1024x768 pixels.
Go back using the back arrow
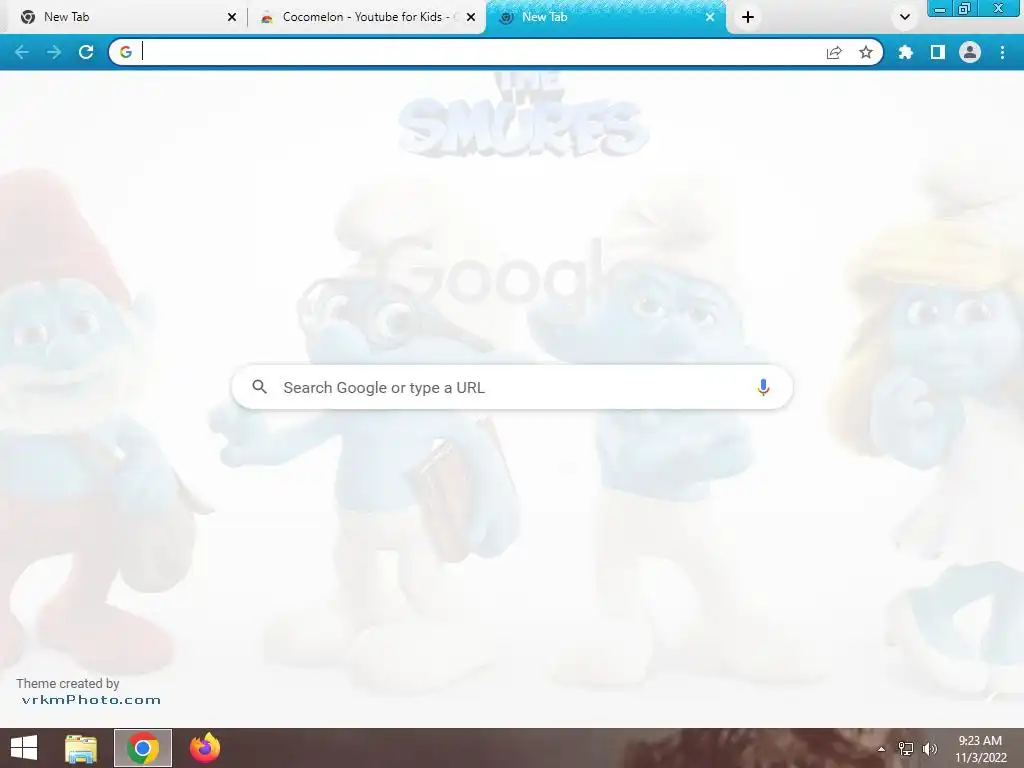[x=22, y=52]
